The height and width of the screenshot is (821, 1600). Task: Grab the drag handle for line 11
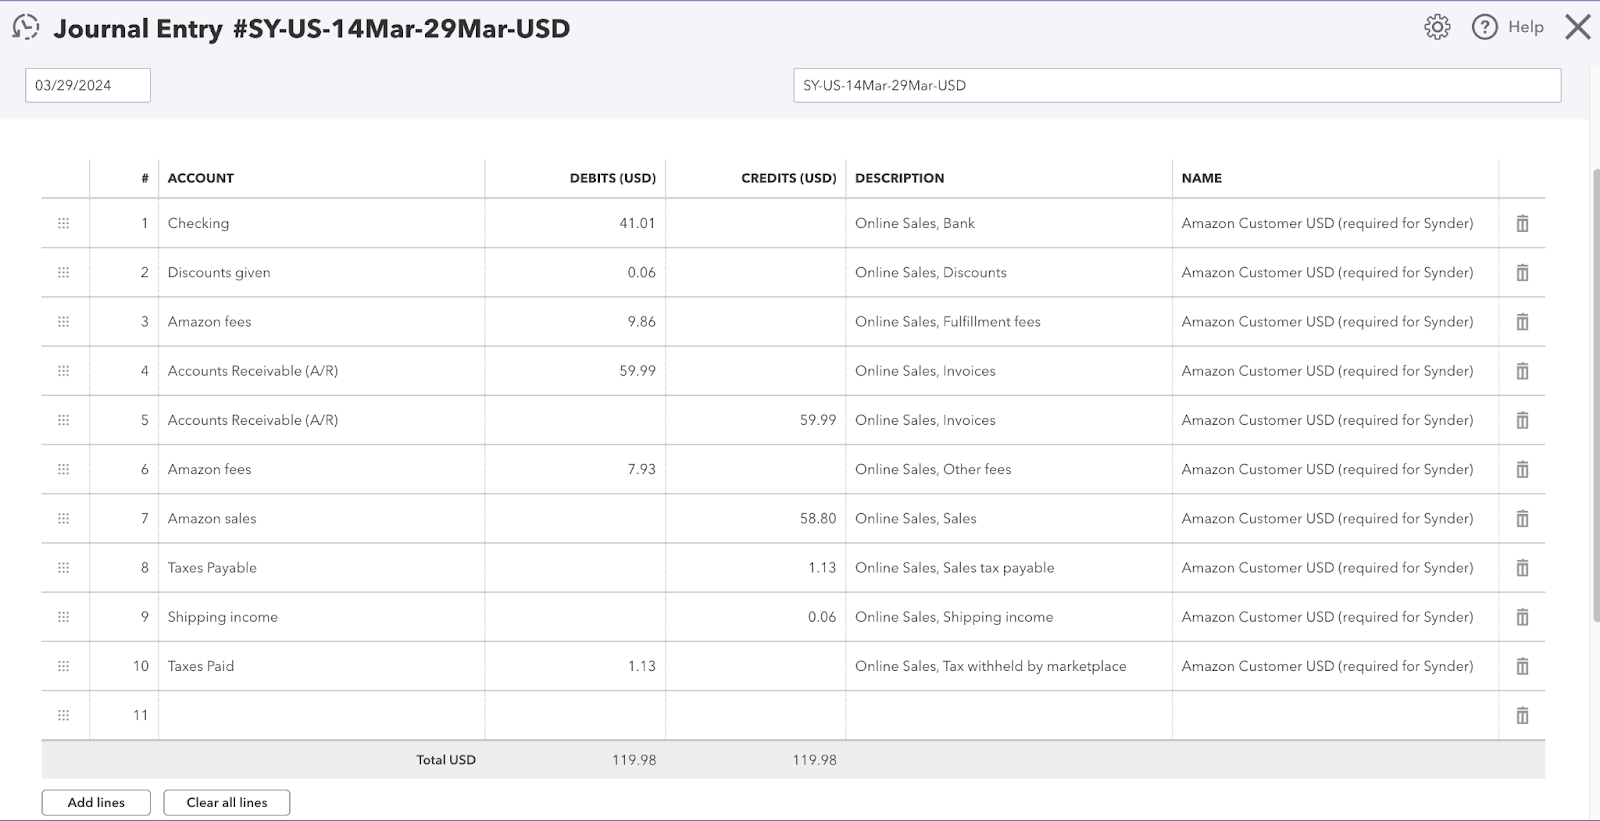(x=64, y=715)
